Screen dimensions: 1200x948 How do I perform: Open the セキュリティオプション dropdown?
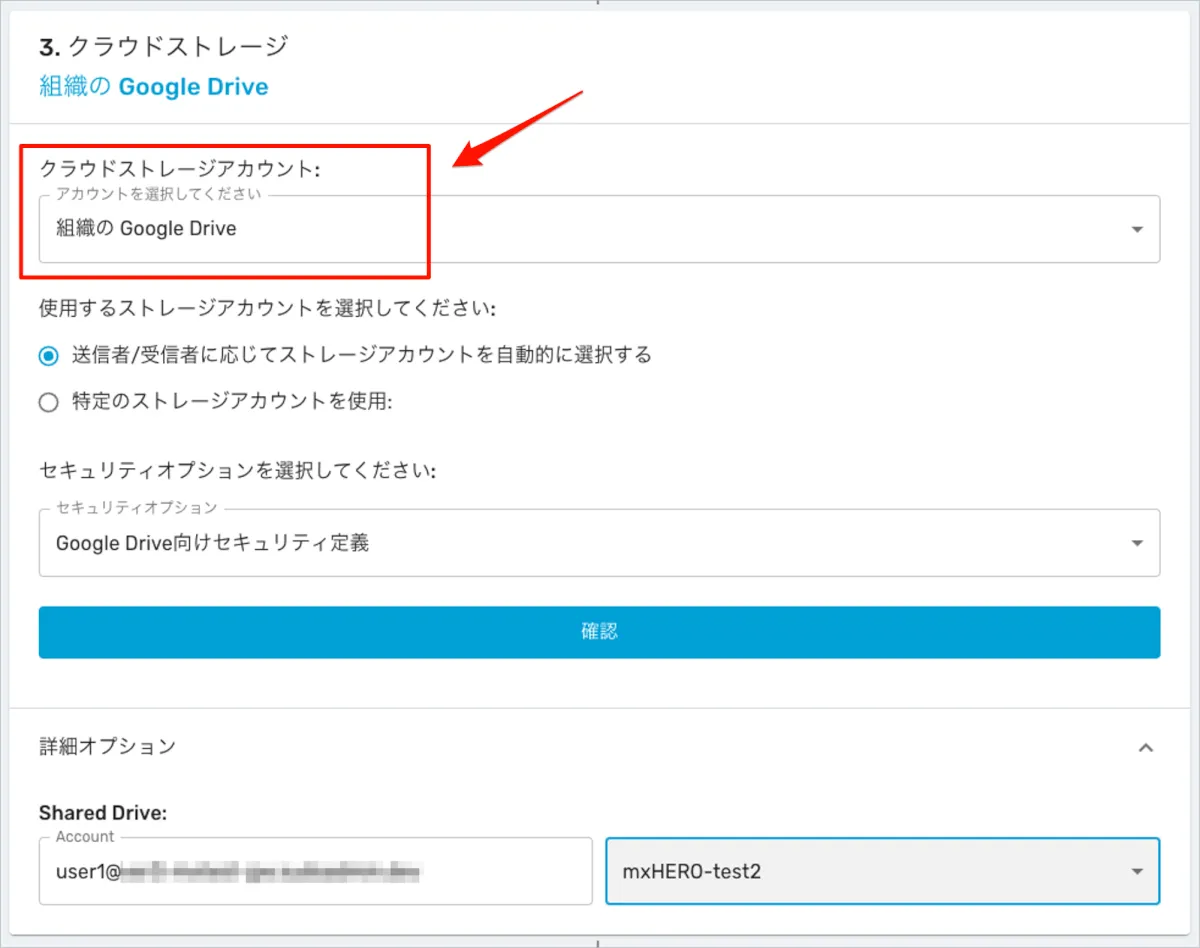point(599,543)
